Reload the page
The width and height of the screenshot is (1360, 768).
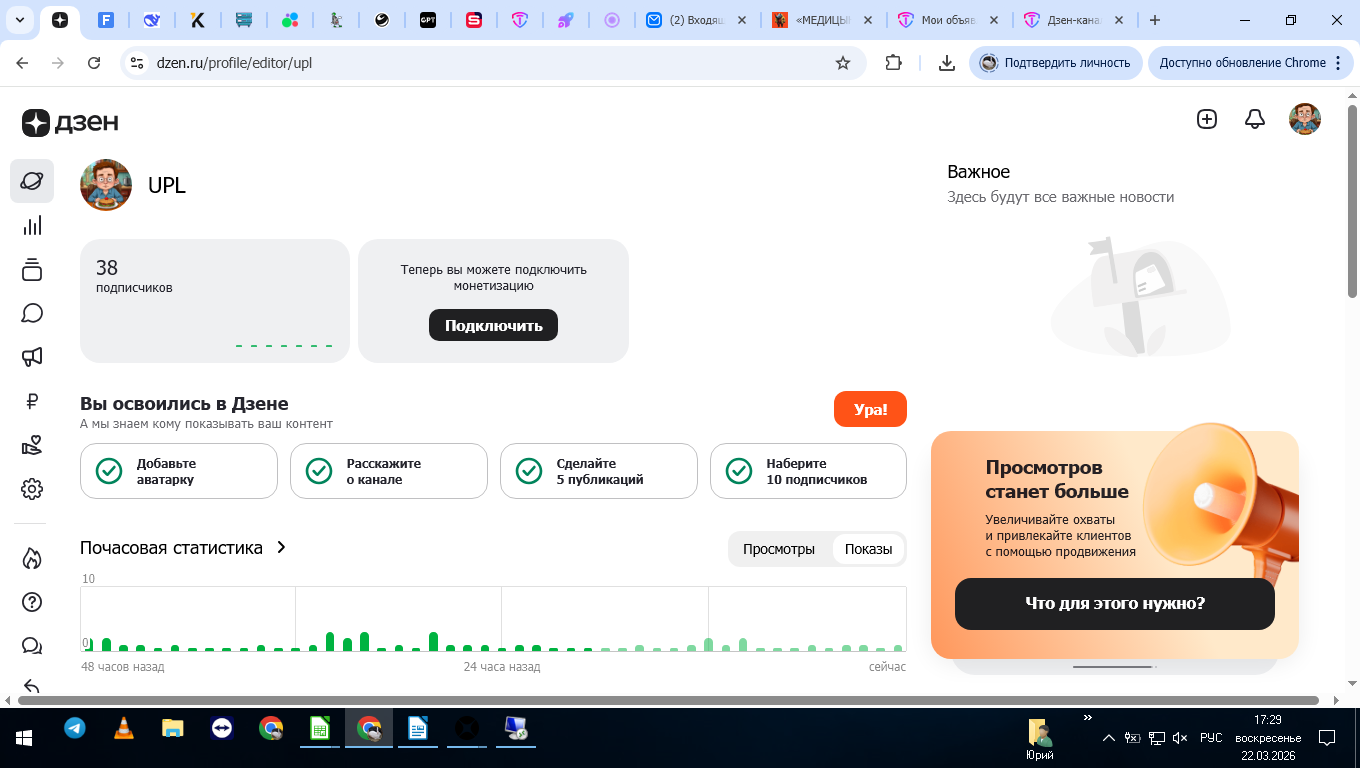coord(94,62)
